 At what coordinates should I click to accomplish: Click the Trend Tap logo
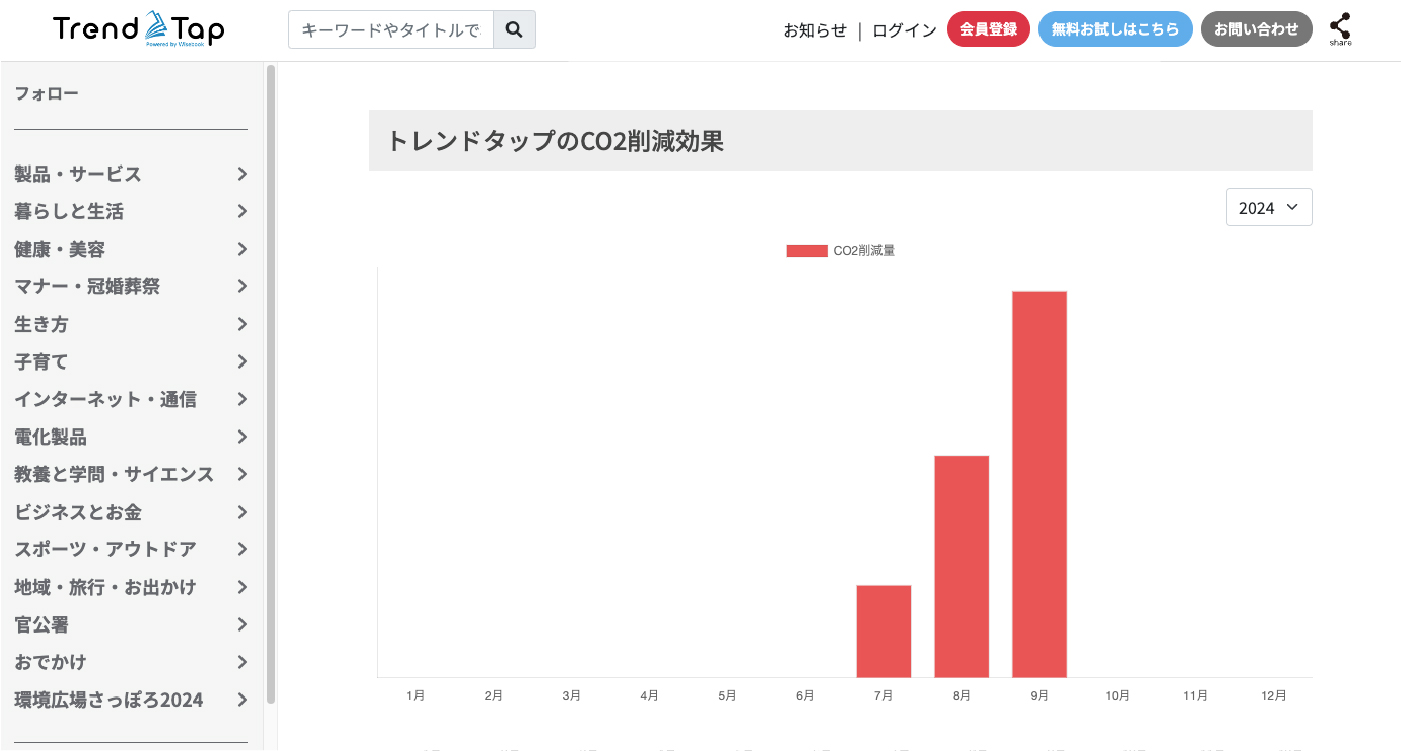139,29
